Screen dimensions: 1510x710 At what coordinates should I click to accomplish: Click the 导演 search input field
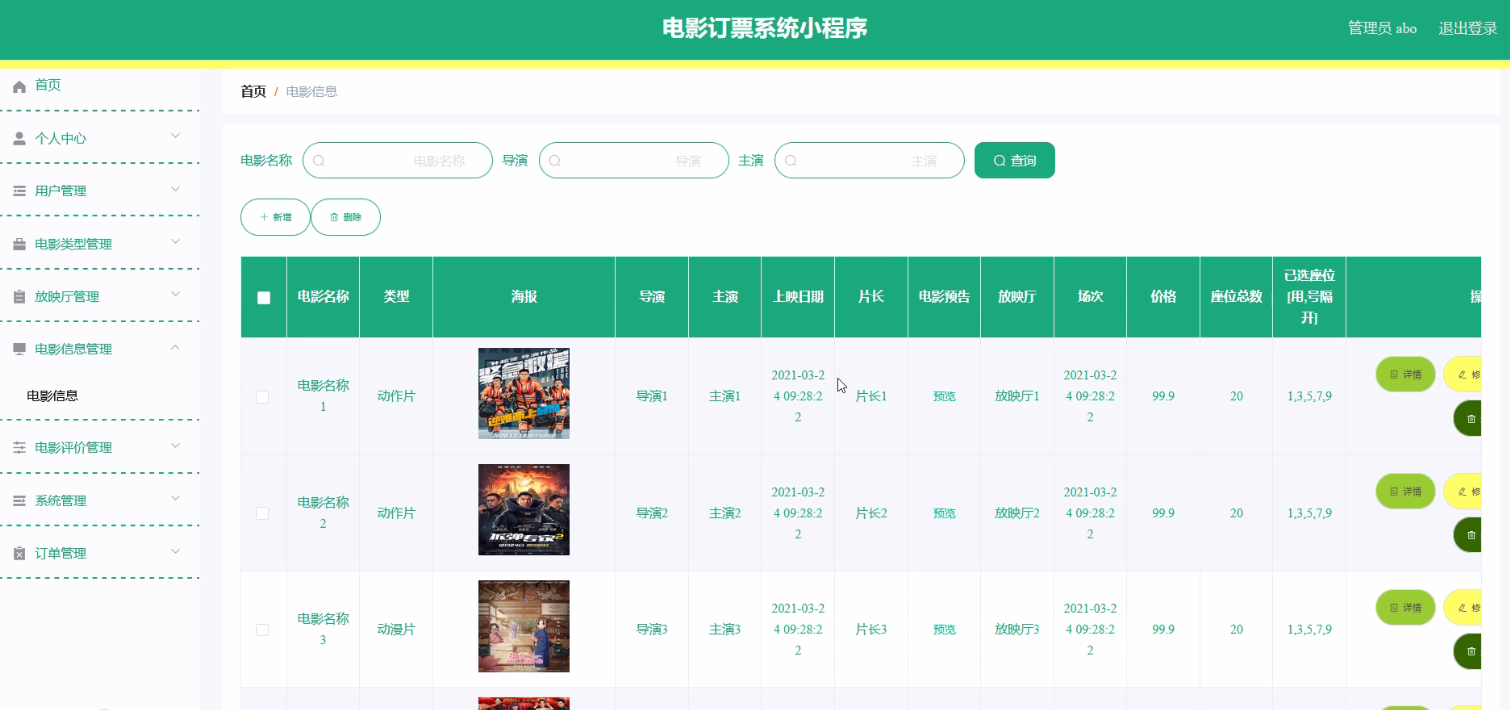634,160
